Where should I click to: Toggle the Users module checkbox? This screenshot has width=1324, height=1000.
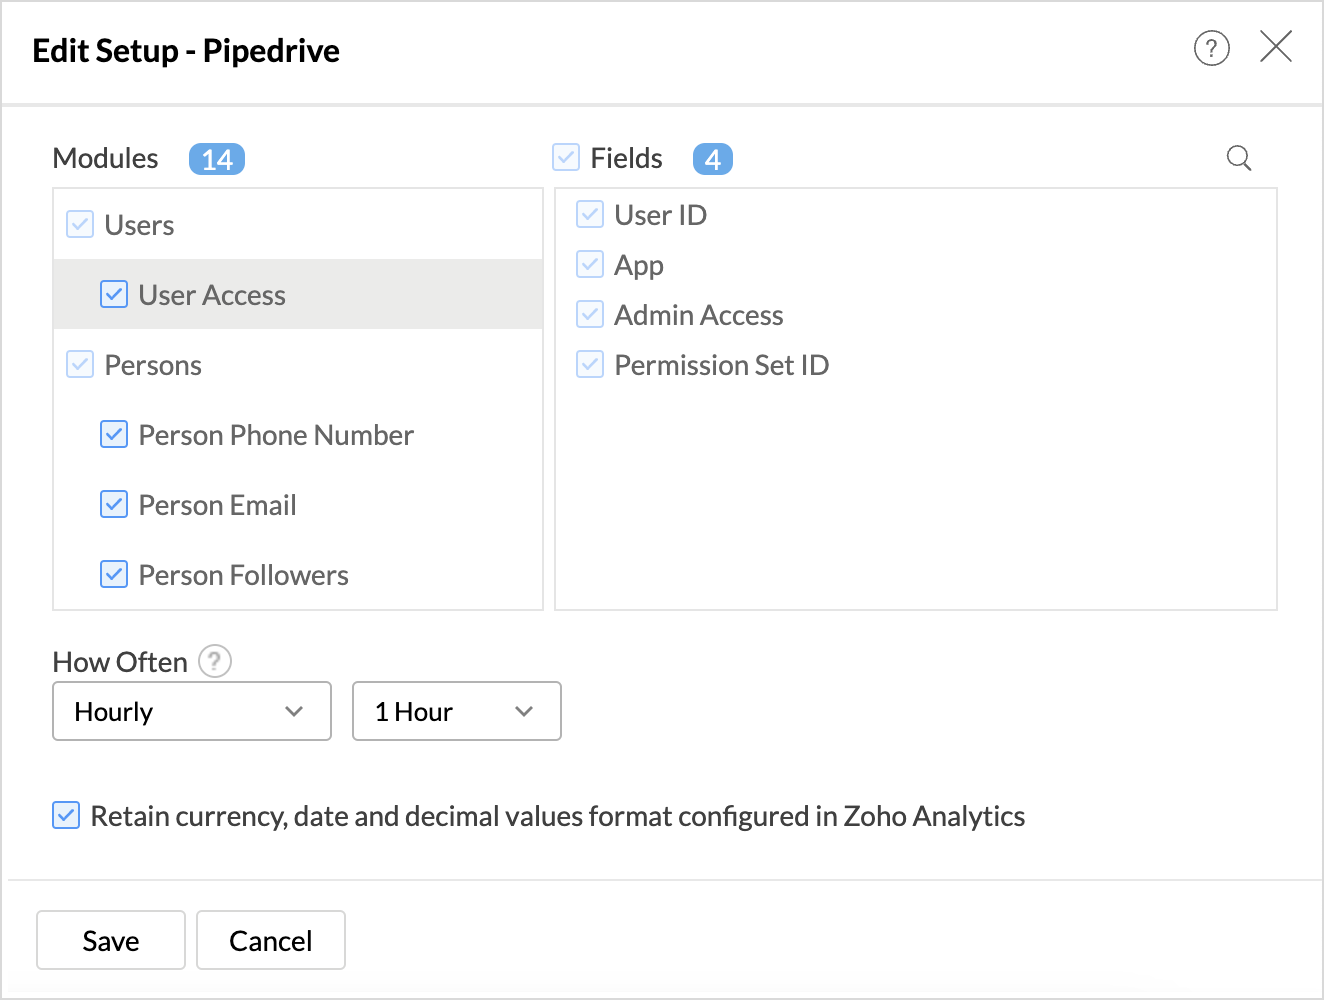tap(80, 224)
